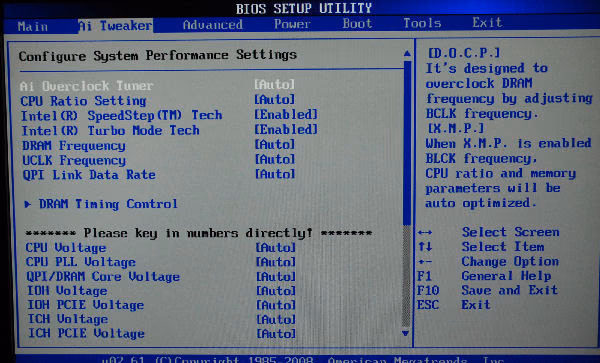Image resolution: width=600 pixels, height=363 pixels.
Task: Select QPI/DRAM Core Voltage setting
Action: pos(103,277)
